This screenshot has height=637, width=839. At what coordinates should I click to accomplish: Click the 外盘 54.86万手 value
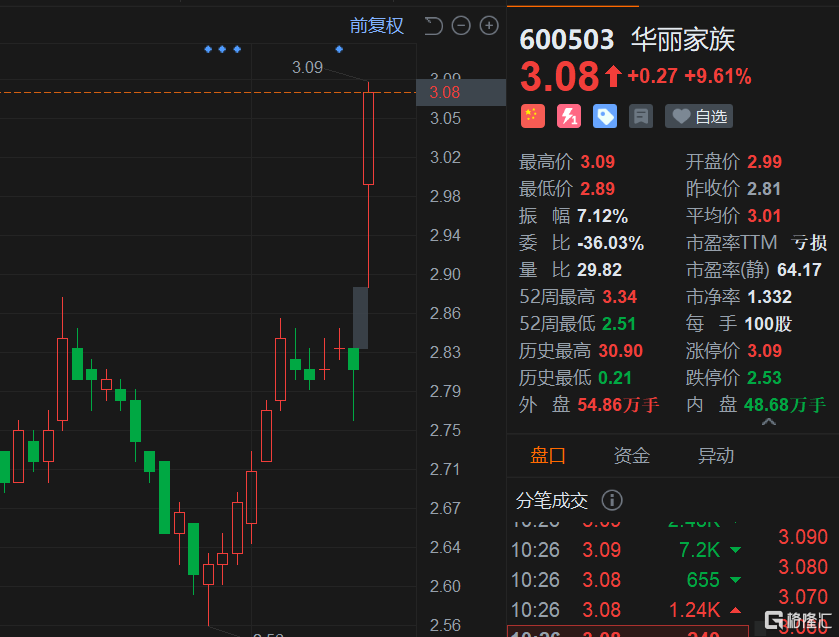(618, 405)
